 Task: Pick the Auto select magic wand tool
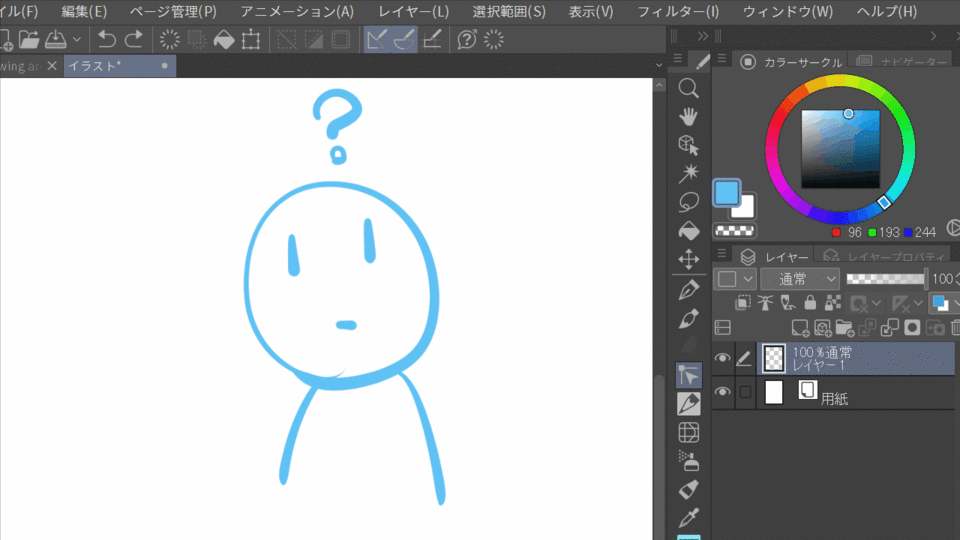click(x=688, y=174)
